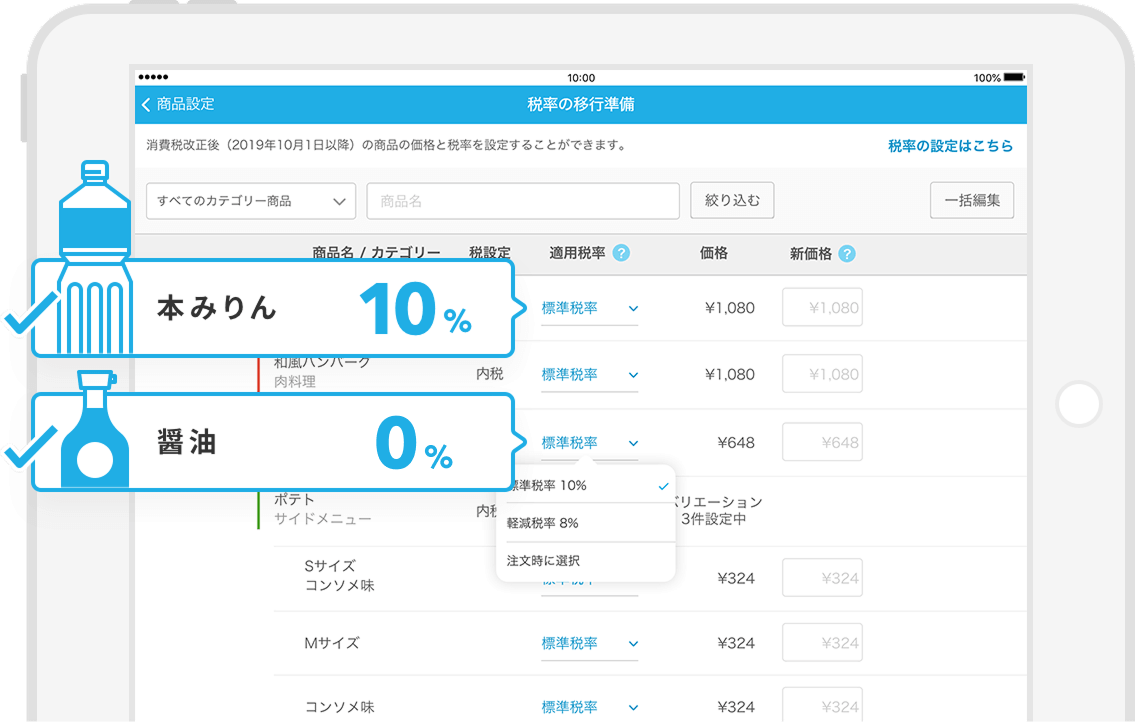Tap the battery indicator in status bar

[1013, 77]
